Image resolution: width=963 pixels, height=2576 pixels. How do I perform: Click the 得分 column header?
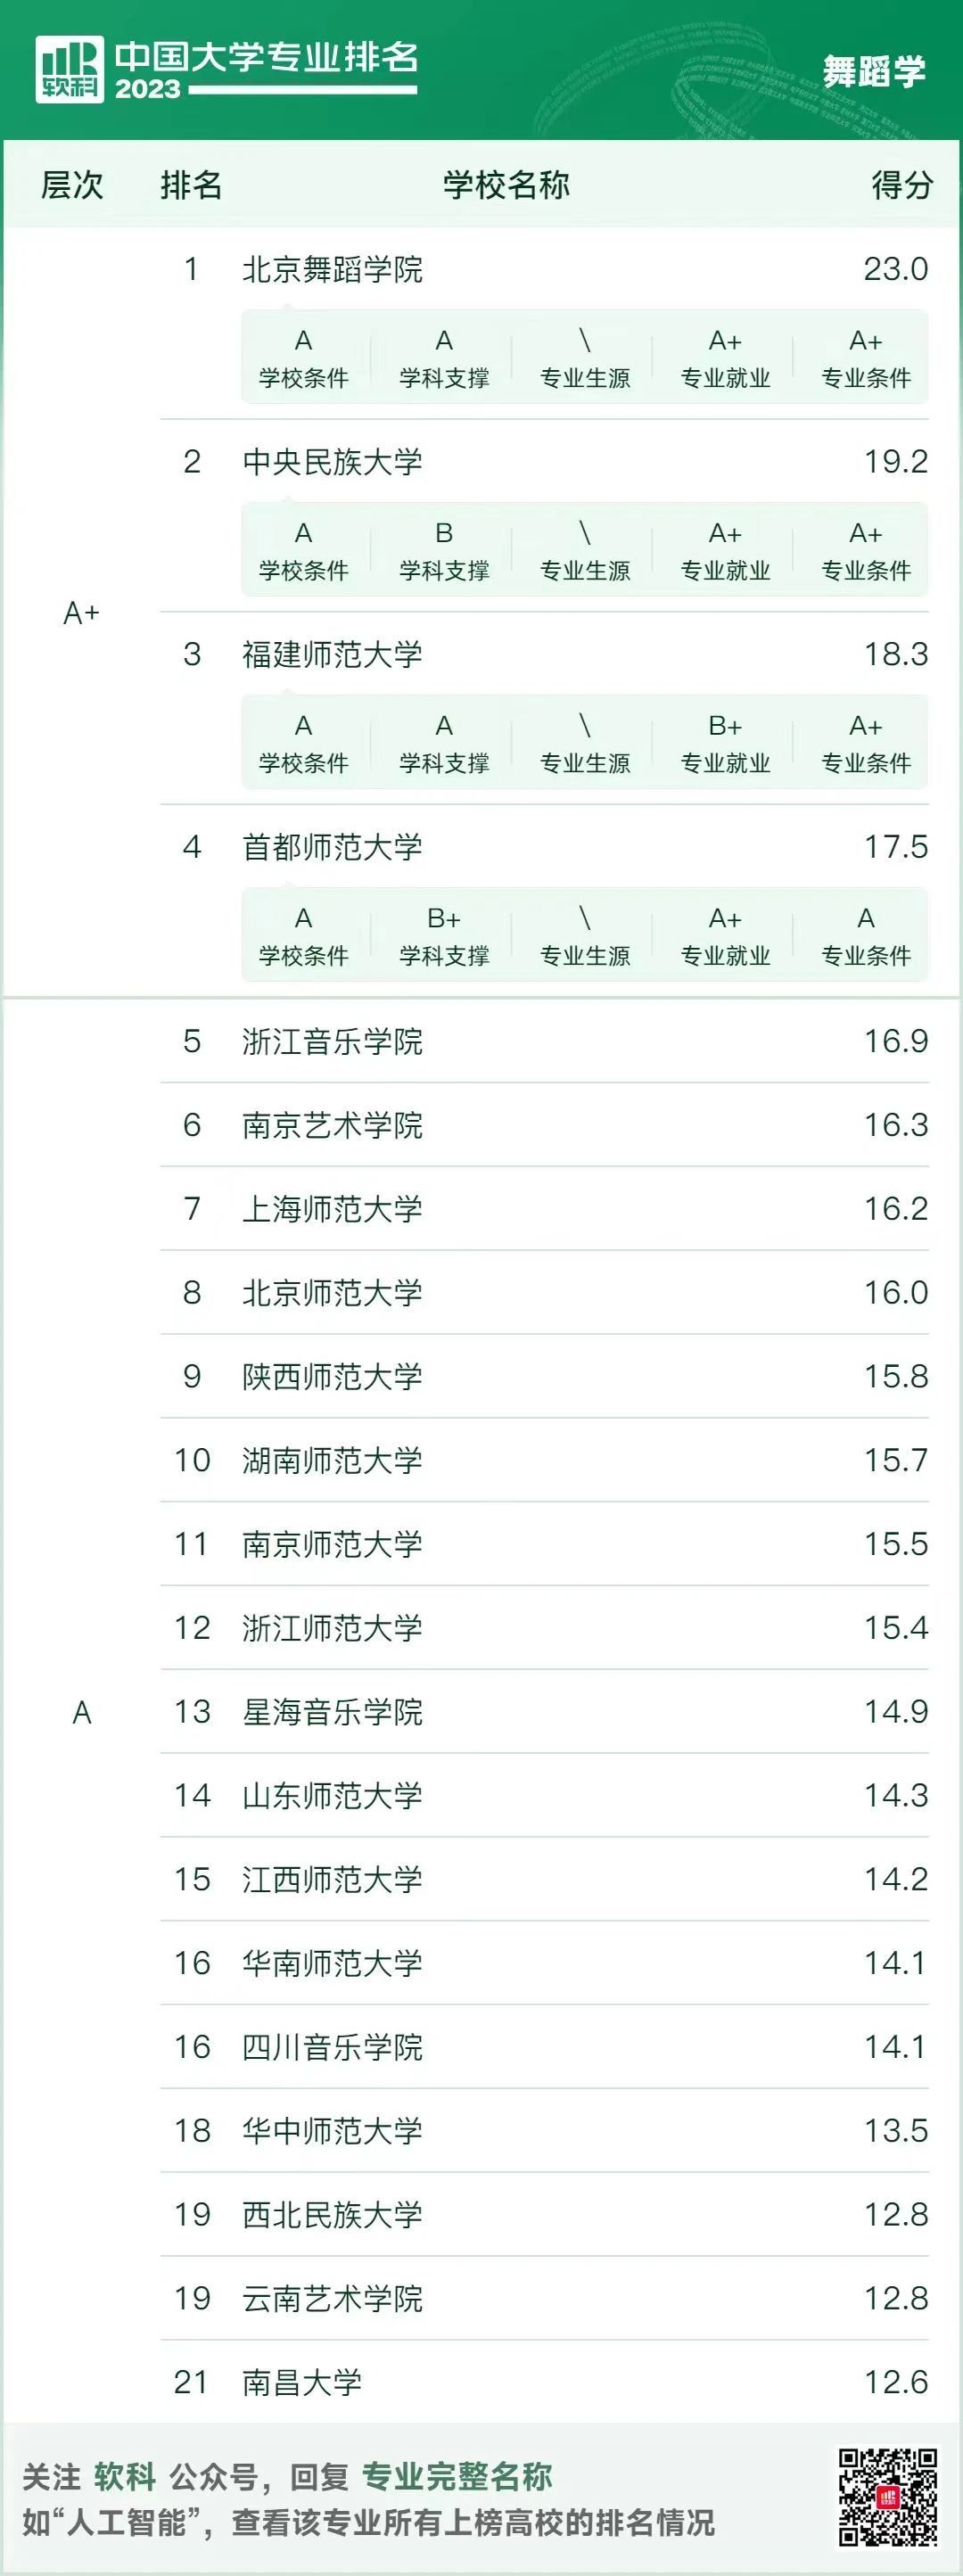click(x=901, y=185)
